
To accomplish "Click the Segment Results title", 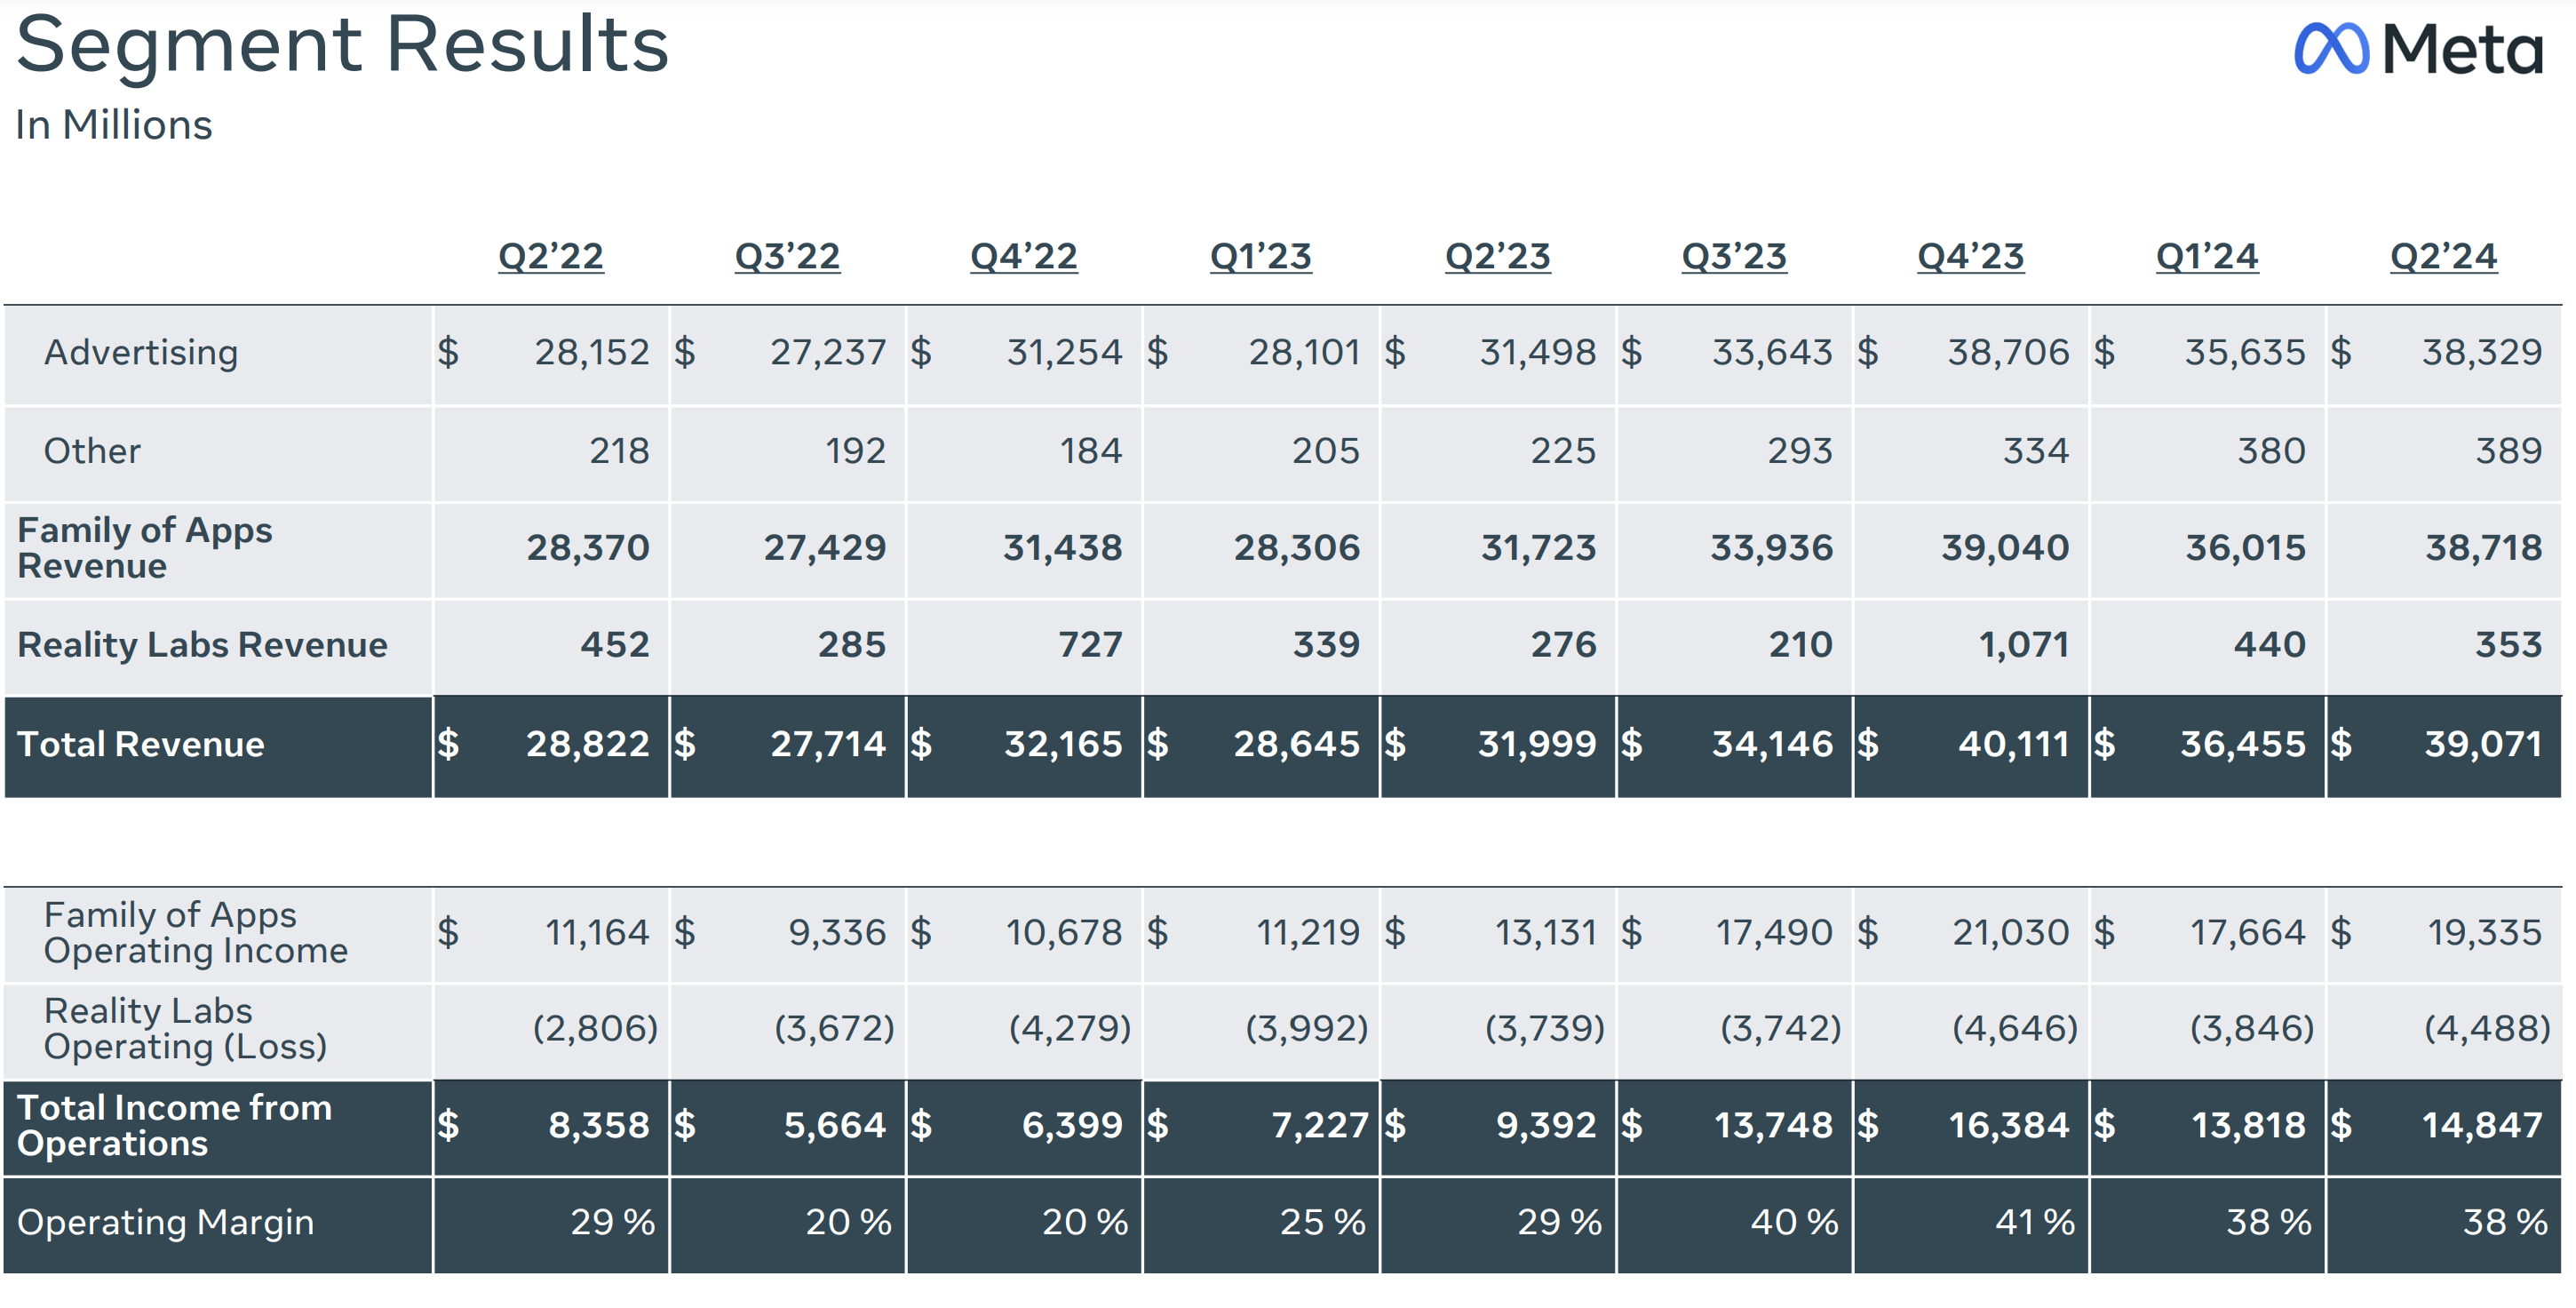I will [342, 45].
